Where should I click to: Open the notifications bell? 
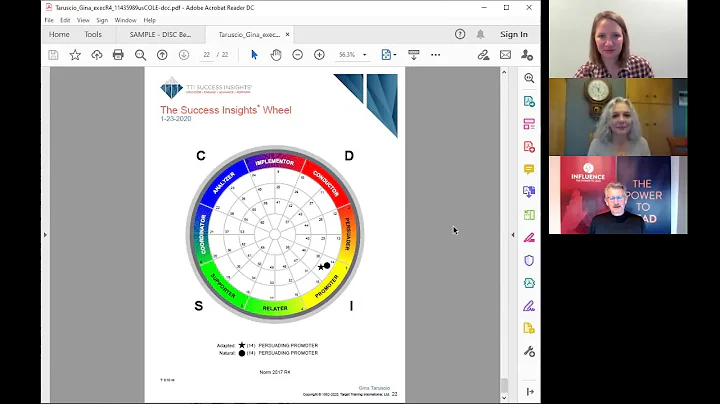[x=480, y=34]
